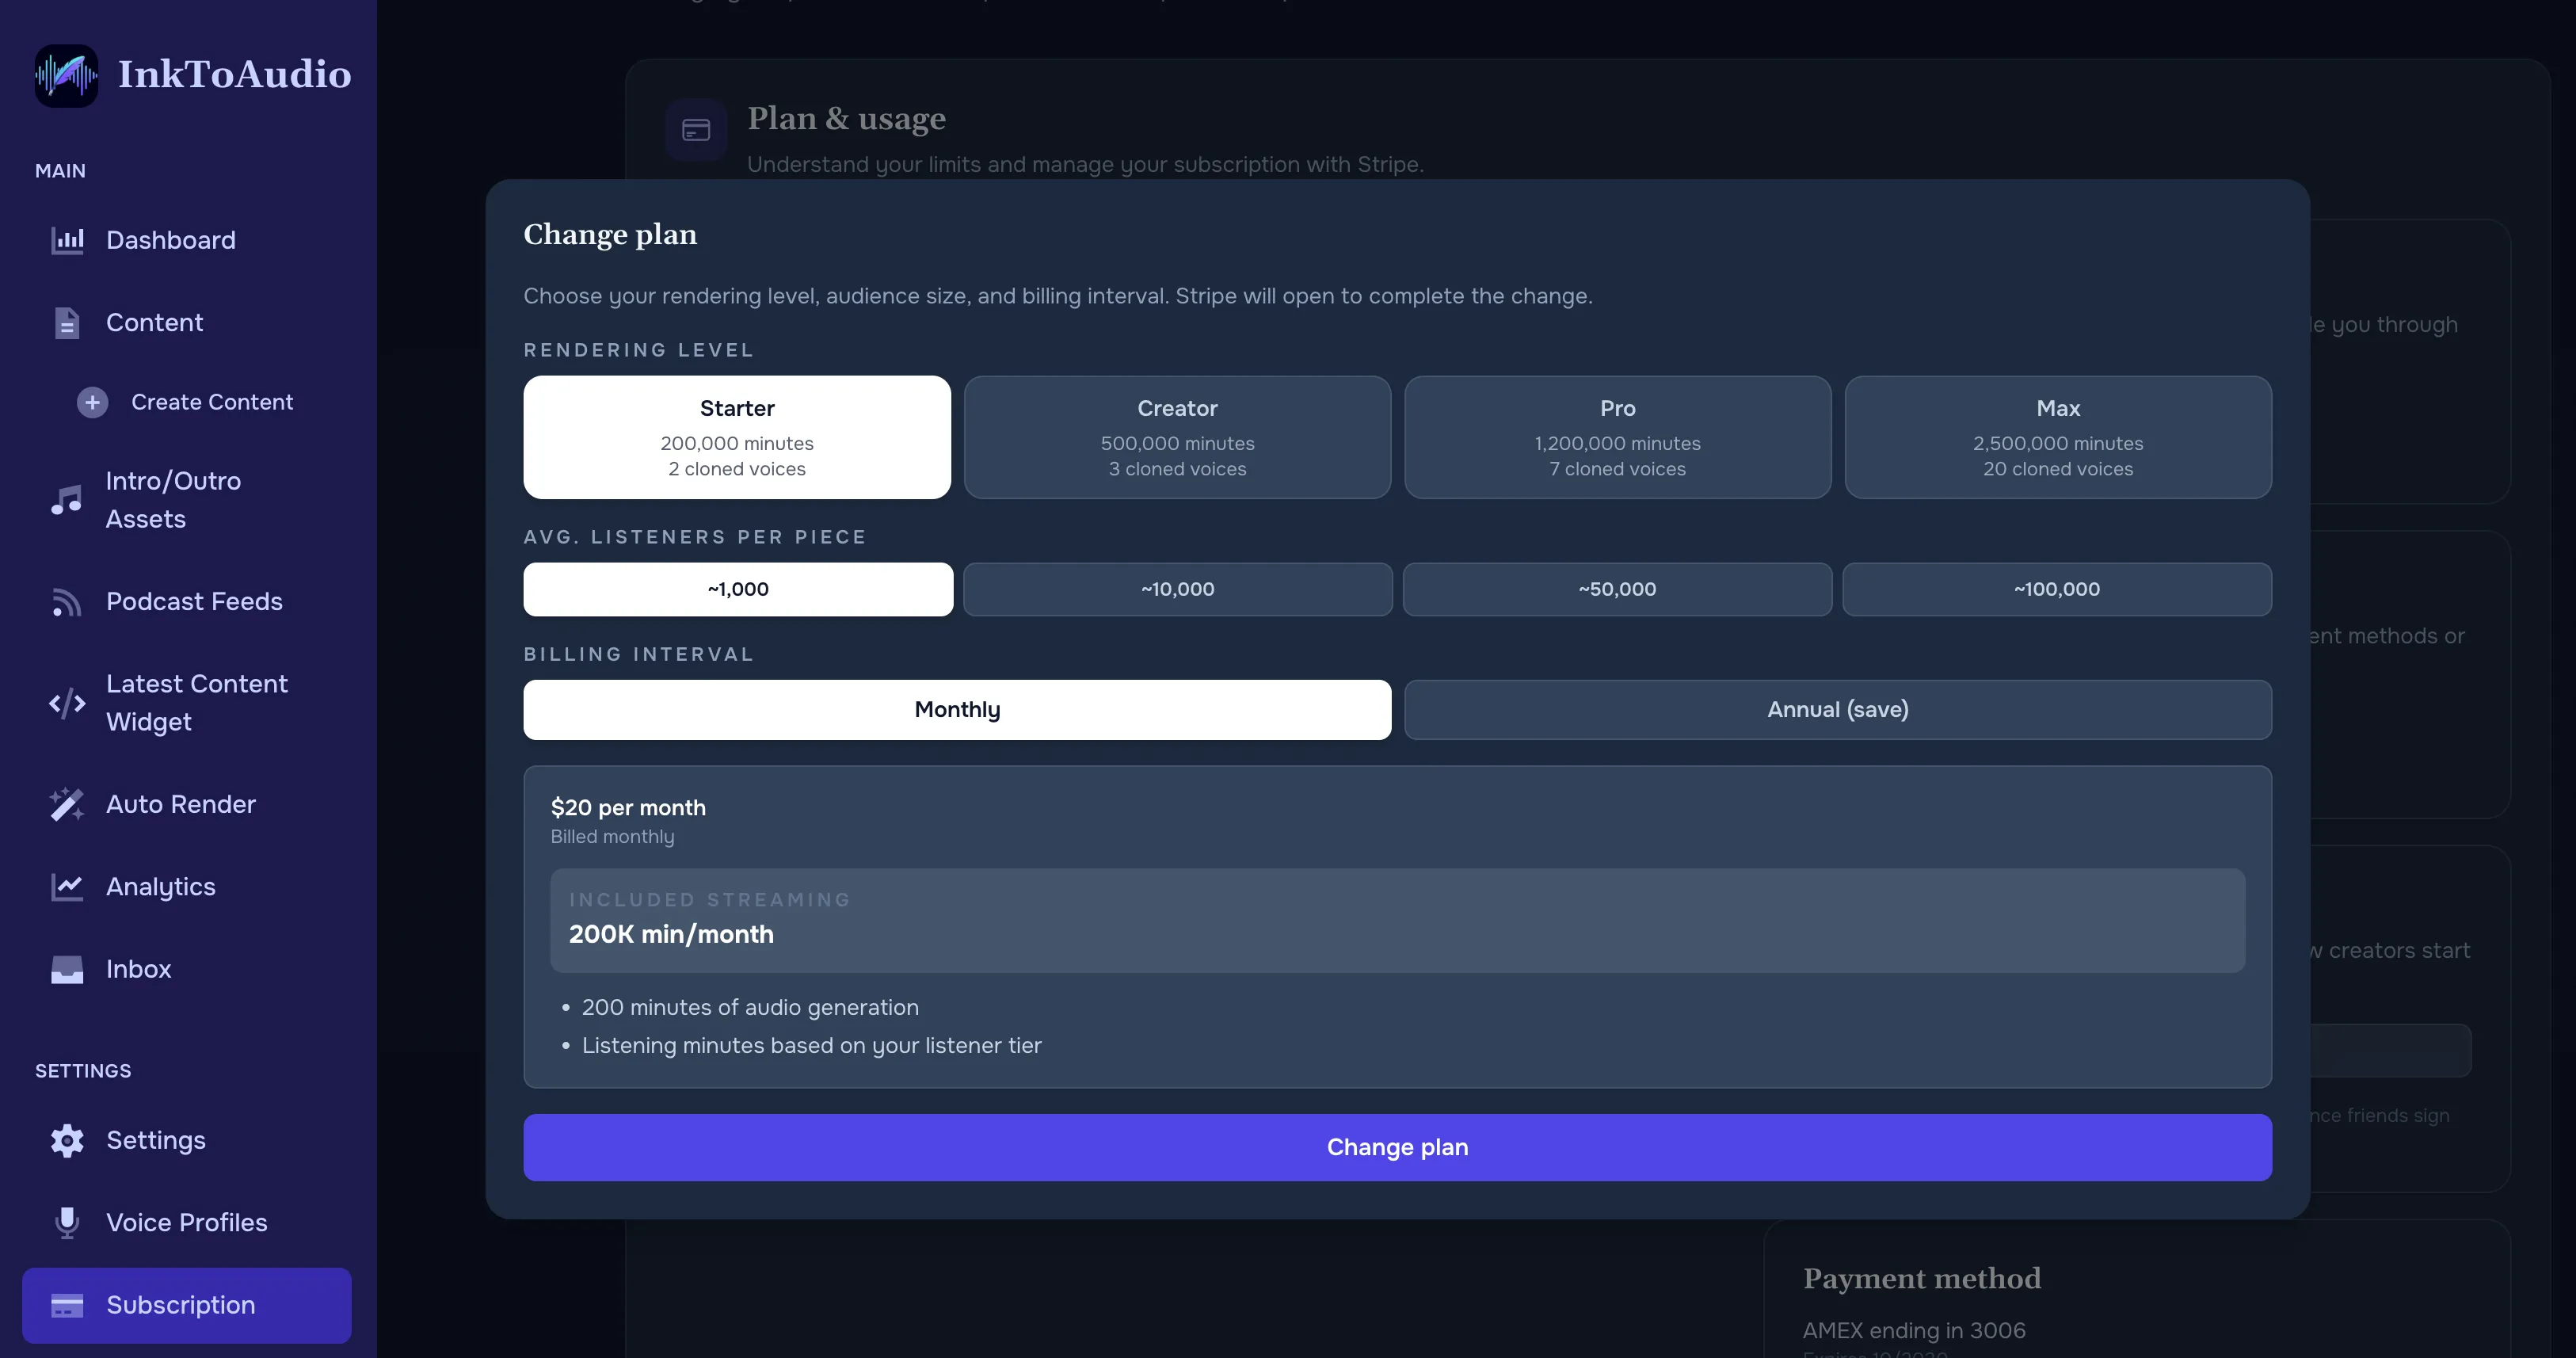This screenshot has height=1358, width=2576.
Task: Navigate to Voice Profiles
Action: (x=186, y=1222)
